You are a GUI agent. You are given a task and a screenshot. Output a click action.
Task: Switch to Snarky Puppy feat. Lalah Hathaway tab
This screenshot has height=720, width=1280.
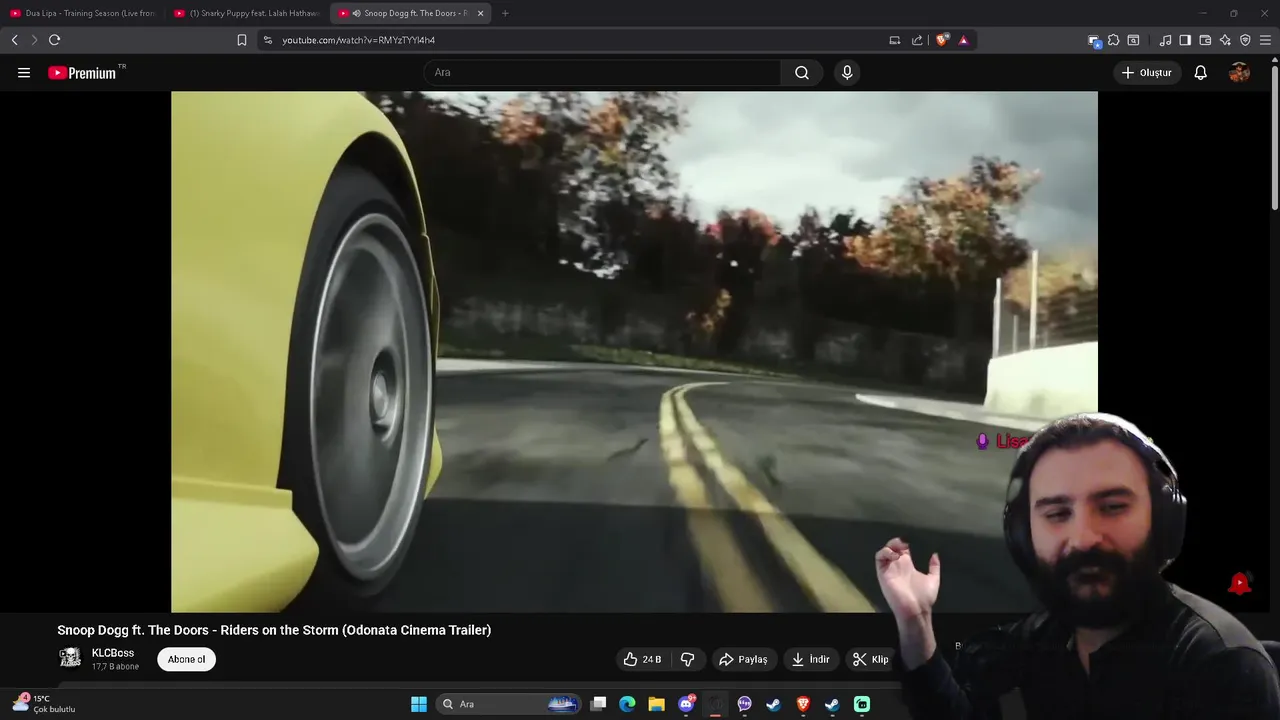click(247, 13)
